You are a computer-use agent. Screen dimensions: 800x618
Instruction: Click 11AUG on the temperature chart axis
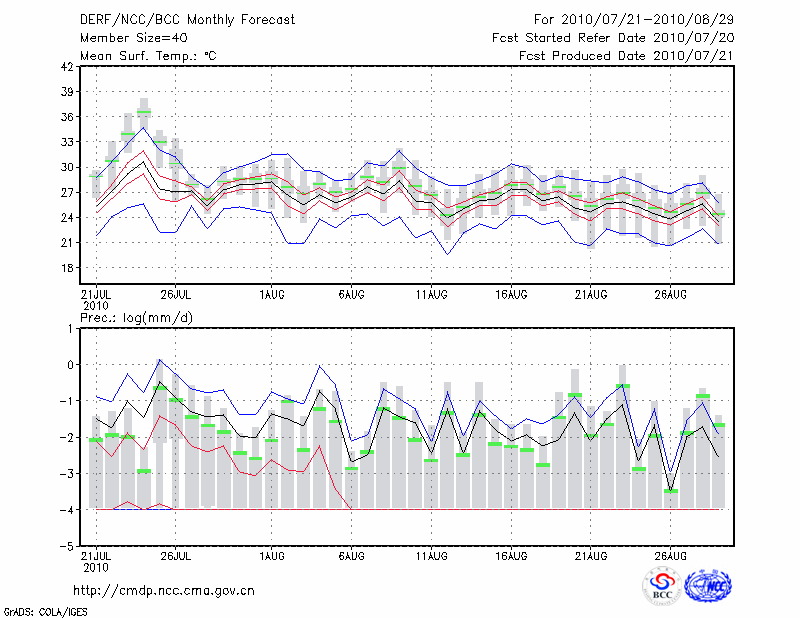[431, 295]
